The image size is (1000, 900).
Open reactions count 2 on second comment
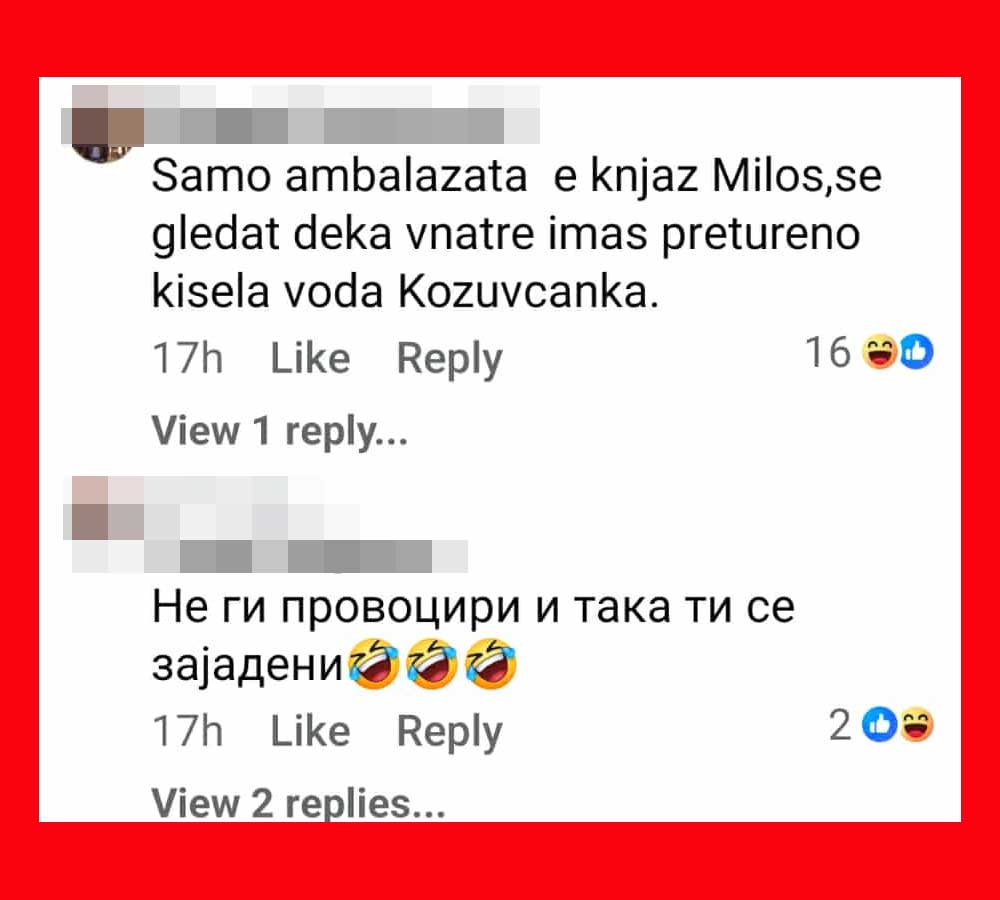tap(841, 725)
